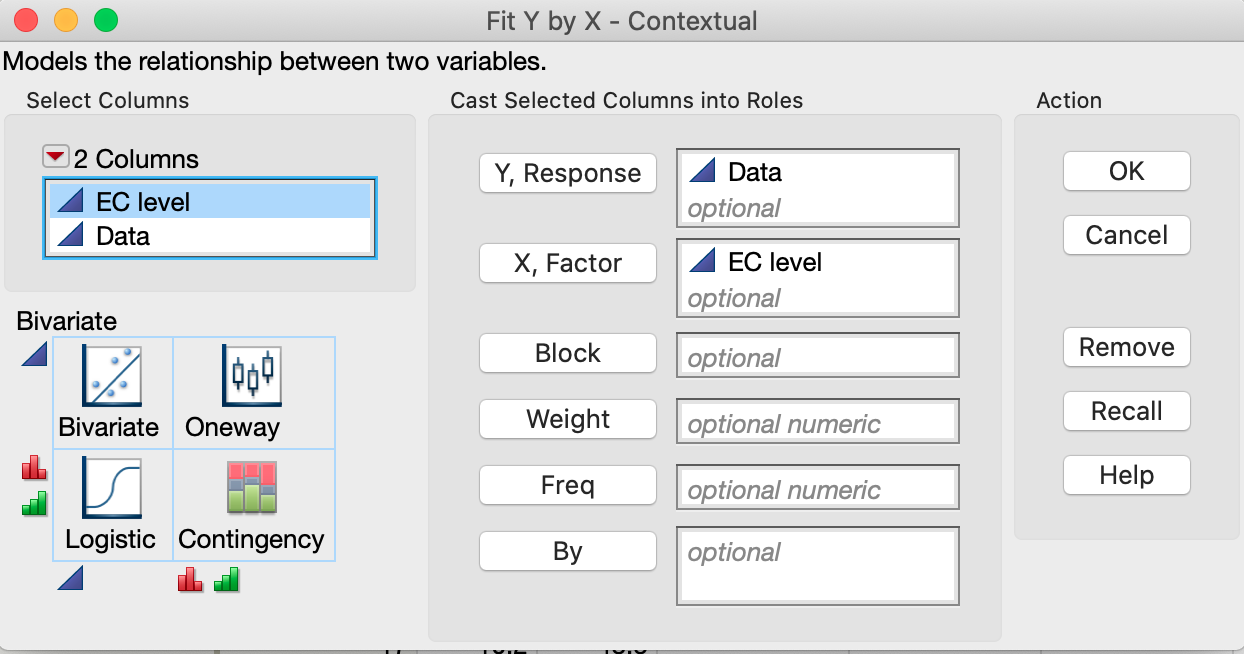Open the red triangle menu for 2 Columns

coord(55,158)
